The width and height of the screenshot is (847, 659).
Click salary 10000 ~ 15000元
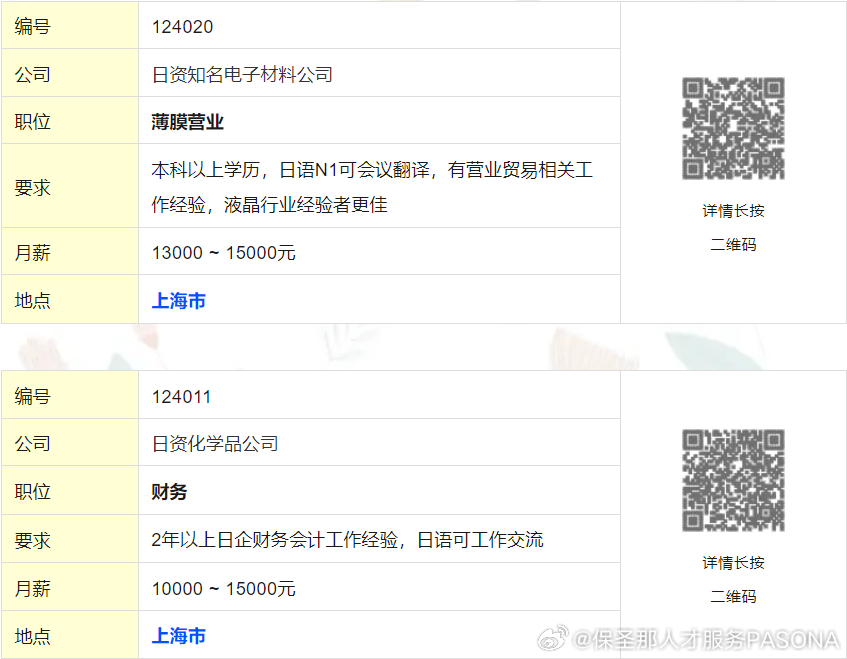click(x=224, y=588)
